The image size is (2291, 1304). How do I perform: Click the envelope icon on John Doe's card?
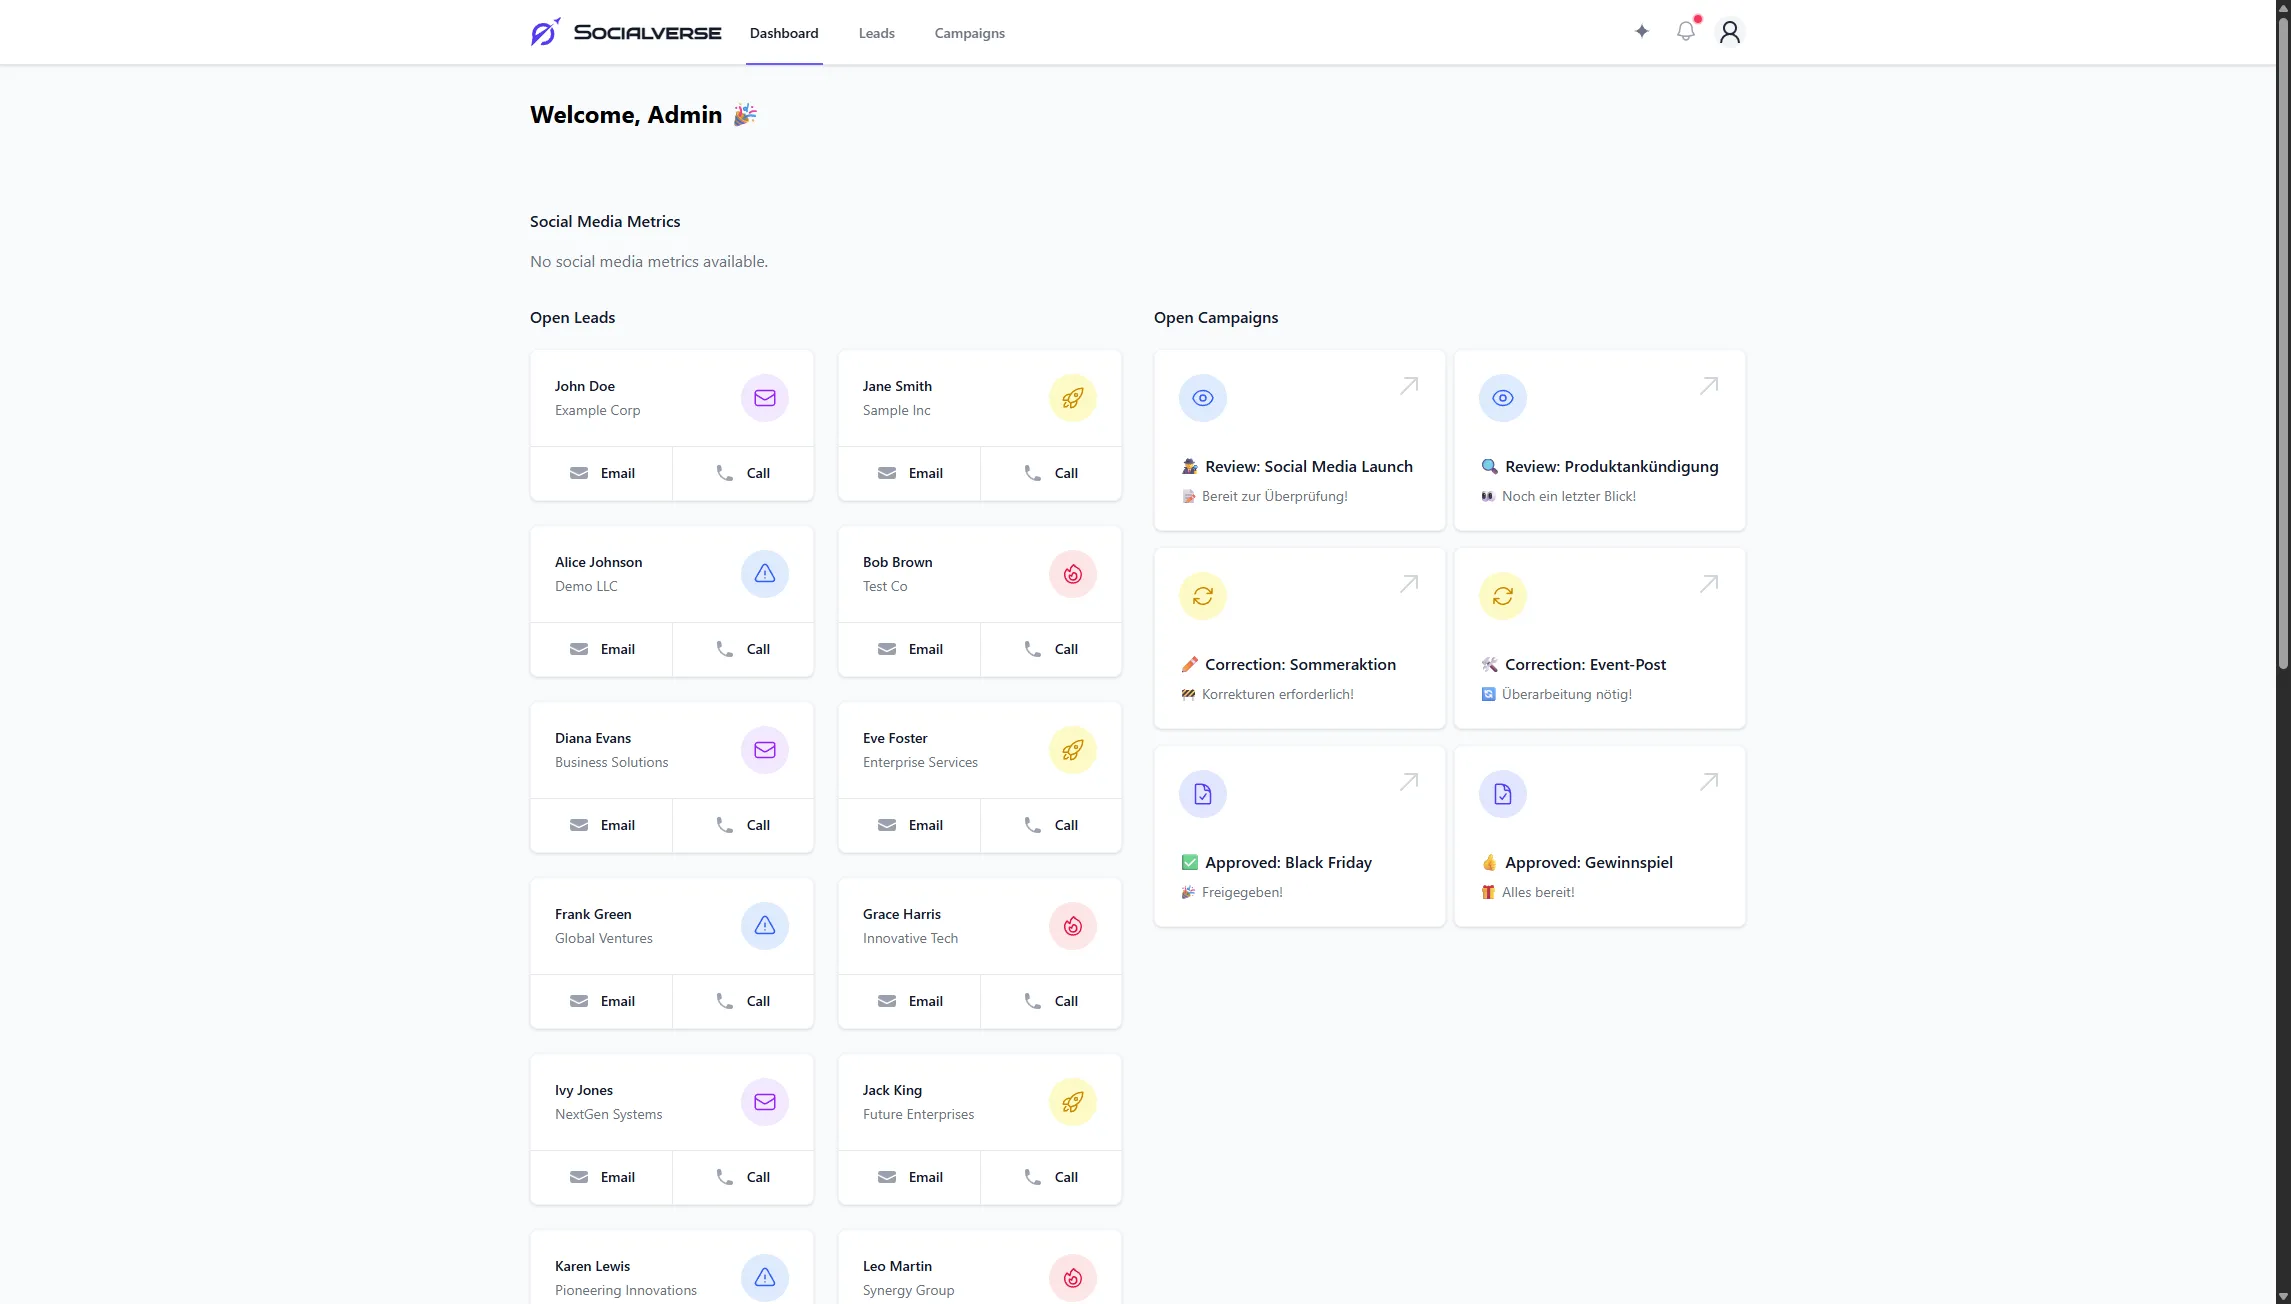tap(764, 398)
